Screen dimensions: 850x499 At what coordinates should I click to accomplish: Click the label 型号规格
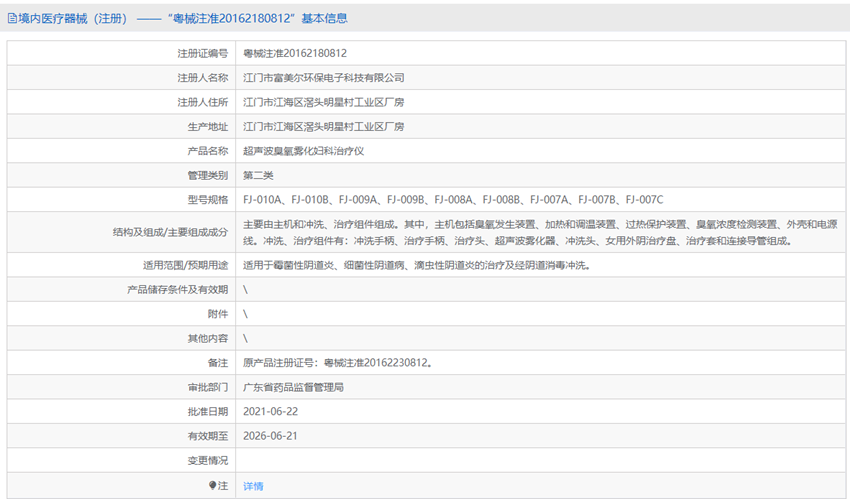pyautogui.click(x=208, y=199)
